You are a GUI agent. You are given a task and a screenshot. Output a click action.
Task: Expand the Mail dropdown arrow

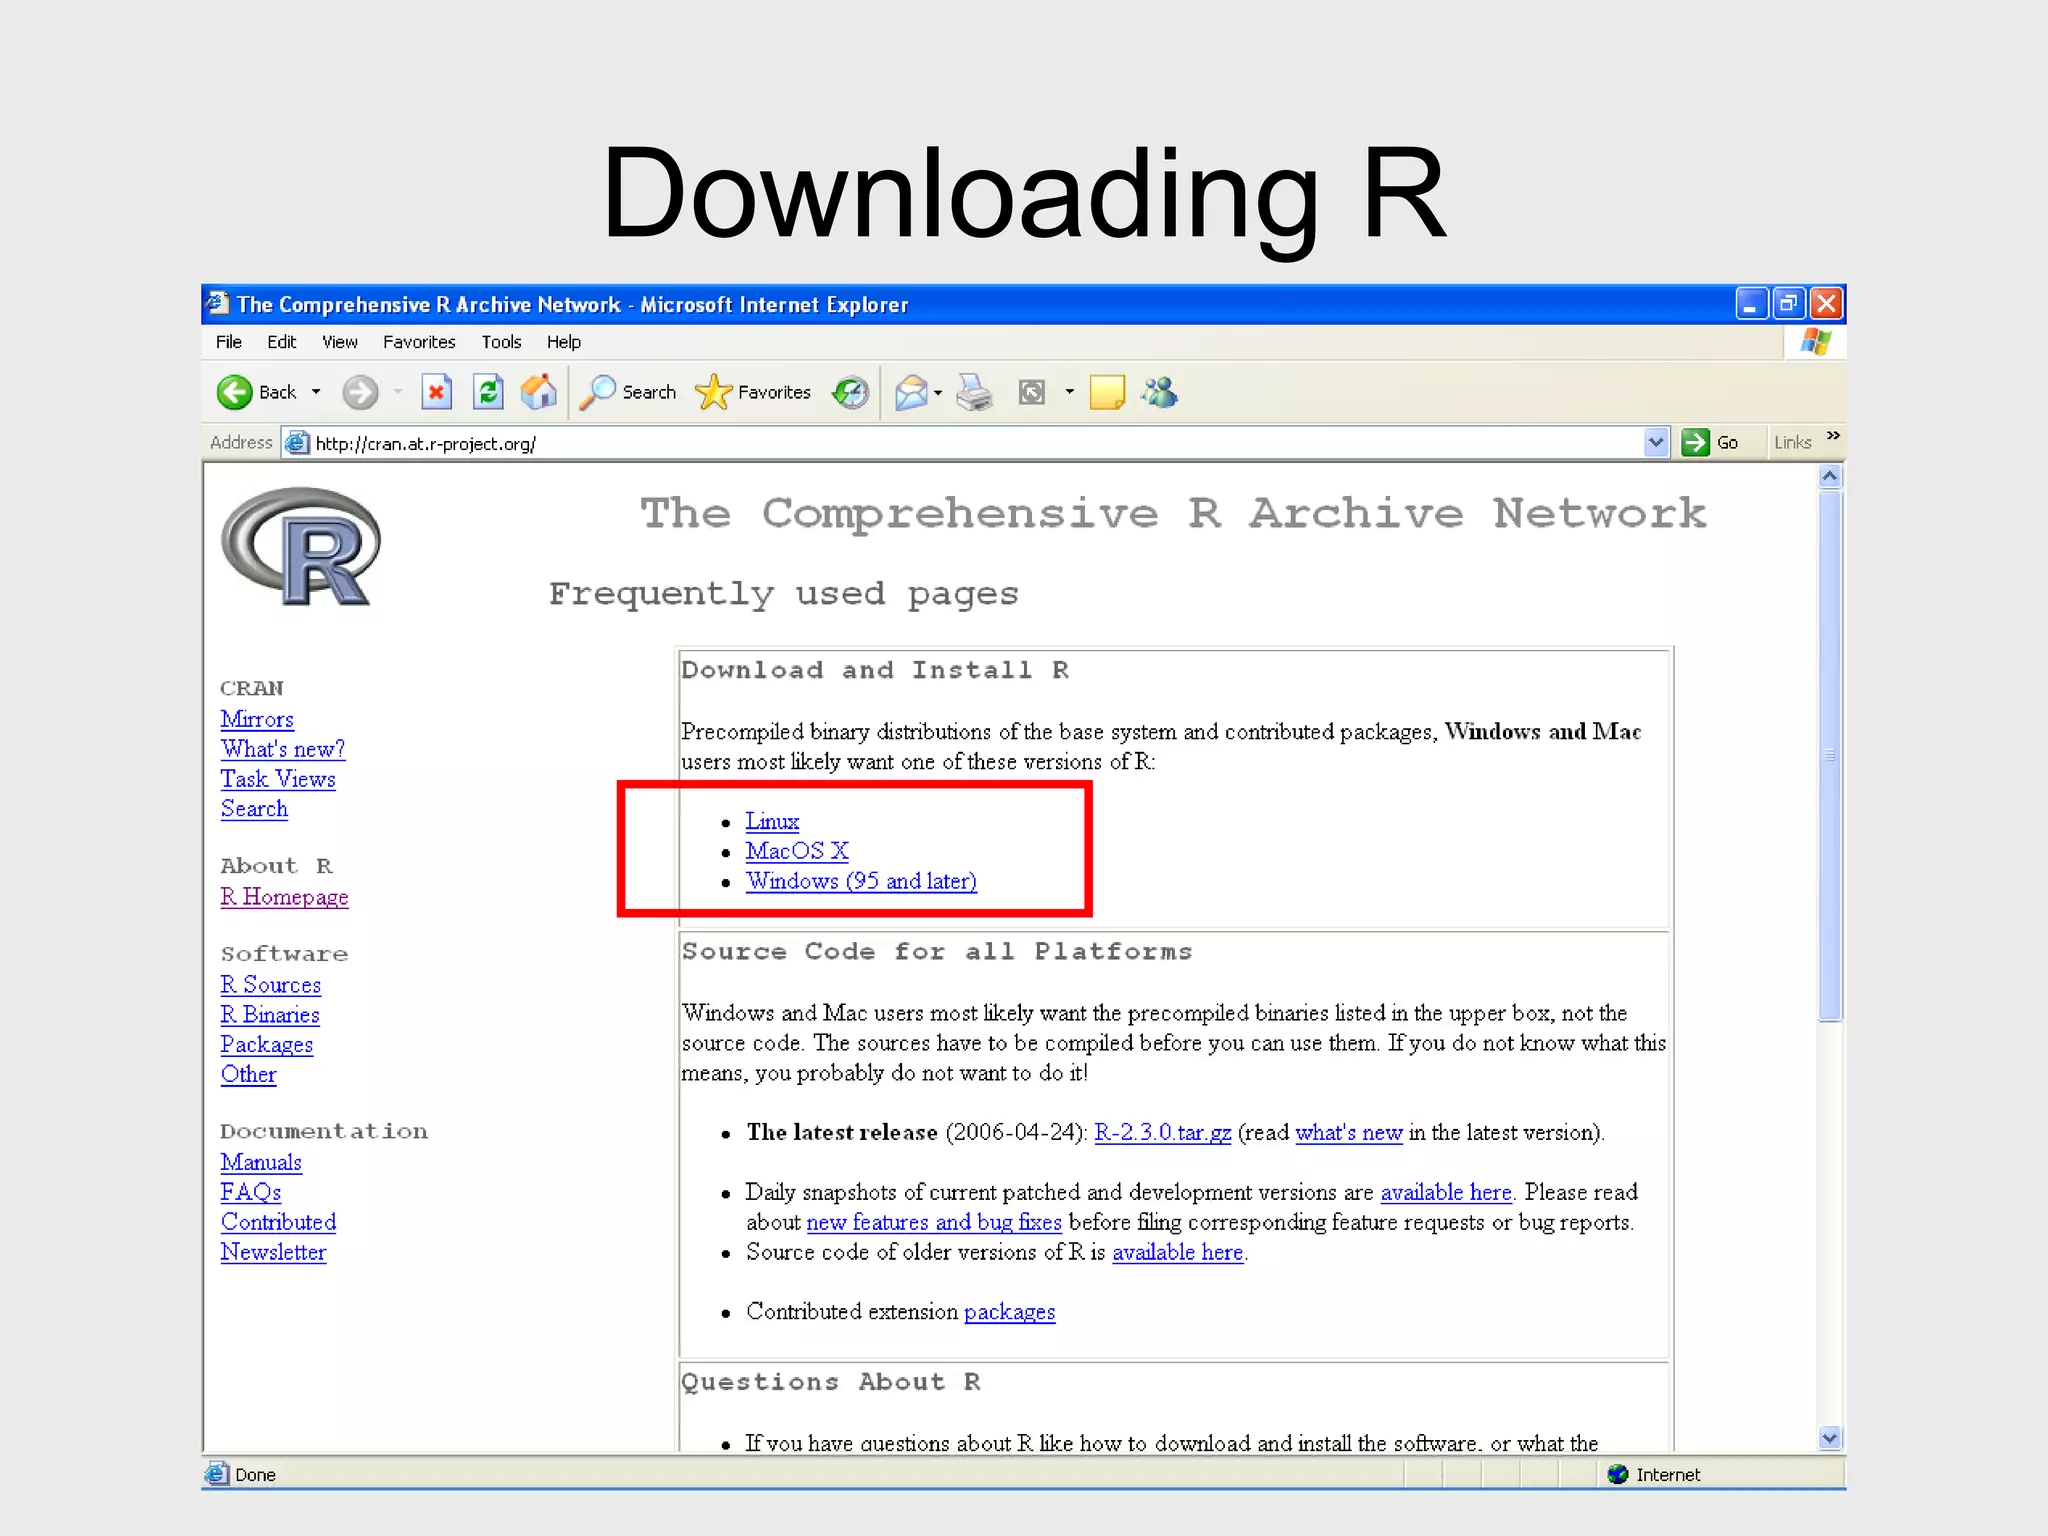938,393
